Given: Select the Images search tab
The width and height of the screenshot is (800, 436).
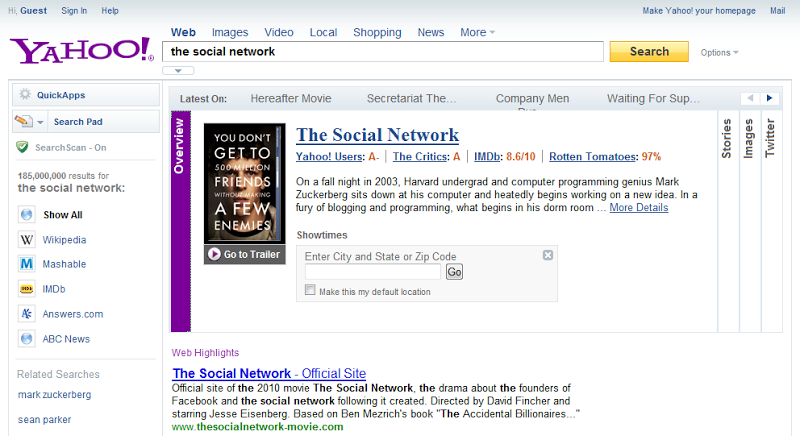Looking at the screenshot, I should [230, 32].
